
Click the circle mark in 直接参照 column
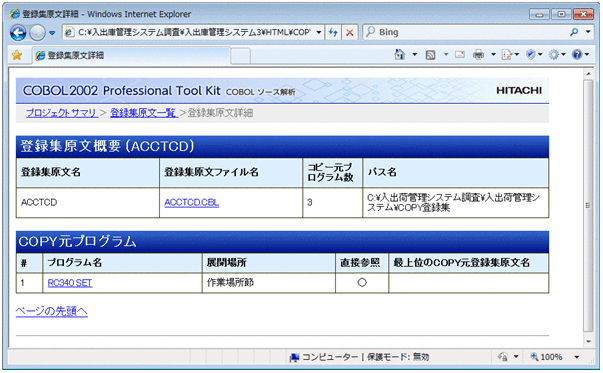coord(362,283)
